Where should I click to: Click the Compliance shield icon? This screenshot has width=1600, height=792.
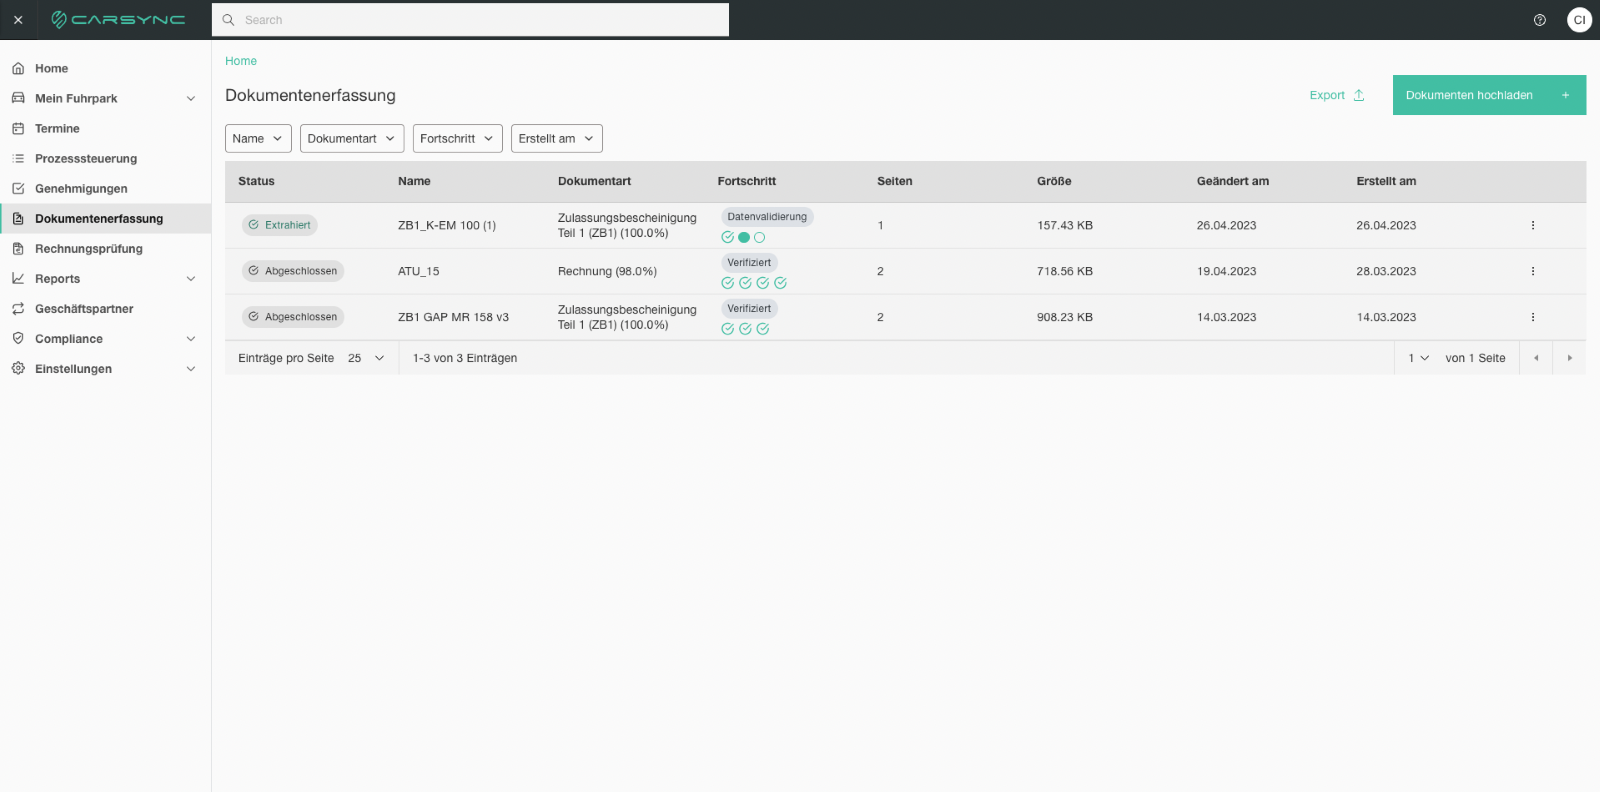(x=18, y=339)
